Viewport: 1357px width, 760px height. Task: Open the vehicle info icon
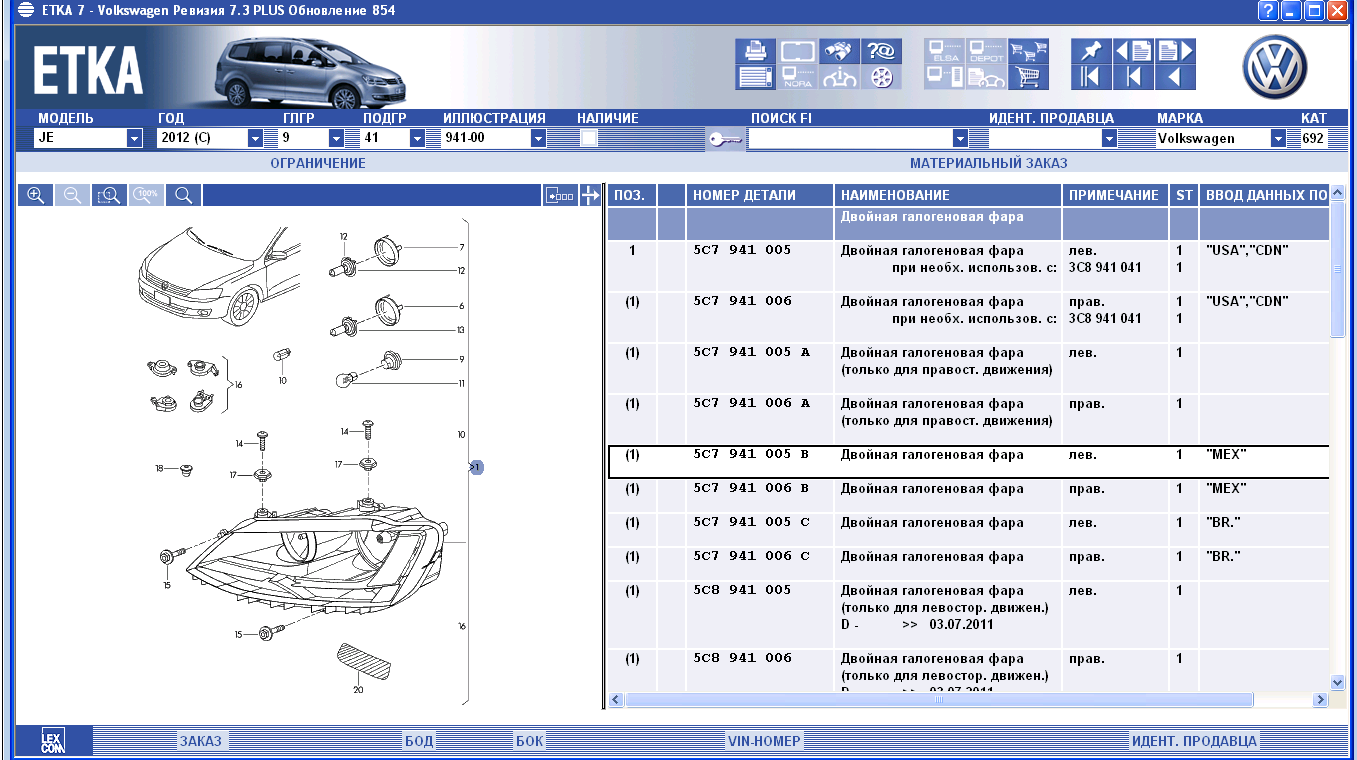[x=840, y=77]
